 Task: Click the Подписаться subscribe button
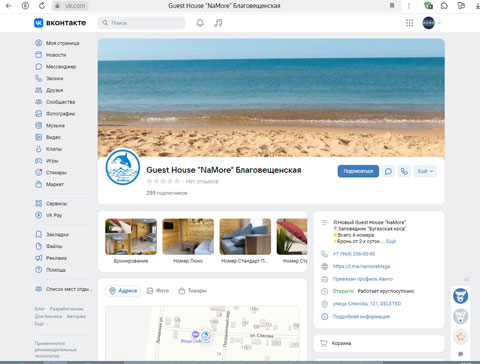click(358, 171)
